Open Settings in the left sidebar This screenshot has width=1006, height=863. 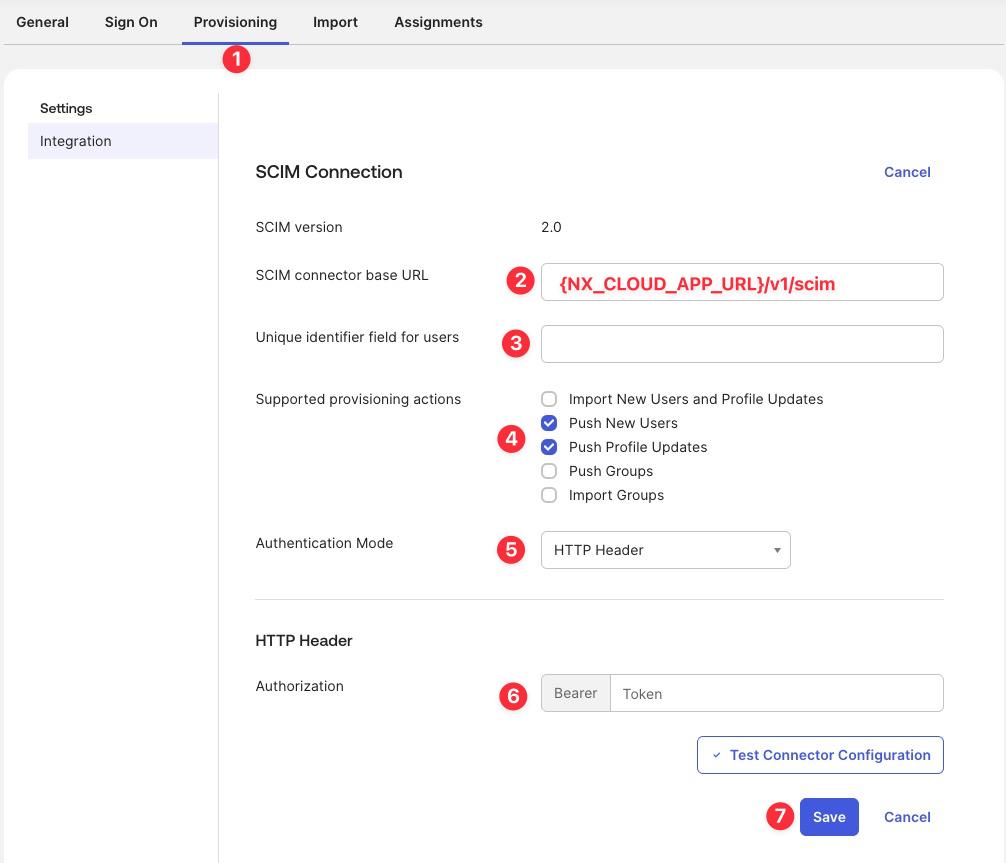click(65, 108)
